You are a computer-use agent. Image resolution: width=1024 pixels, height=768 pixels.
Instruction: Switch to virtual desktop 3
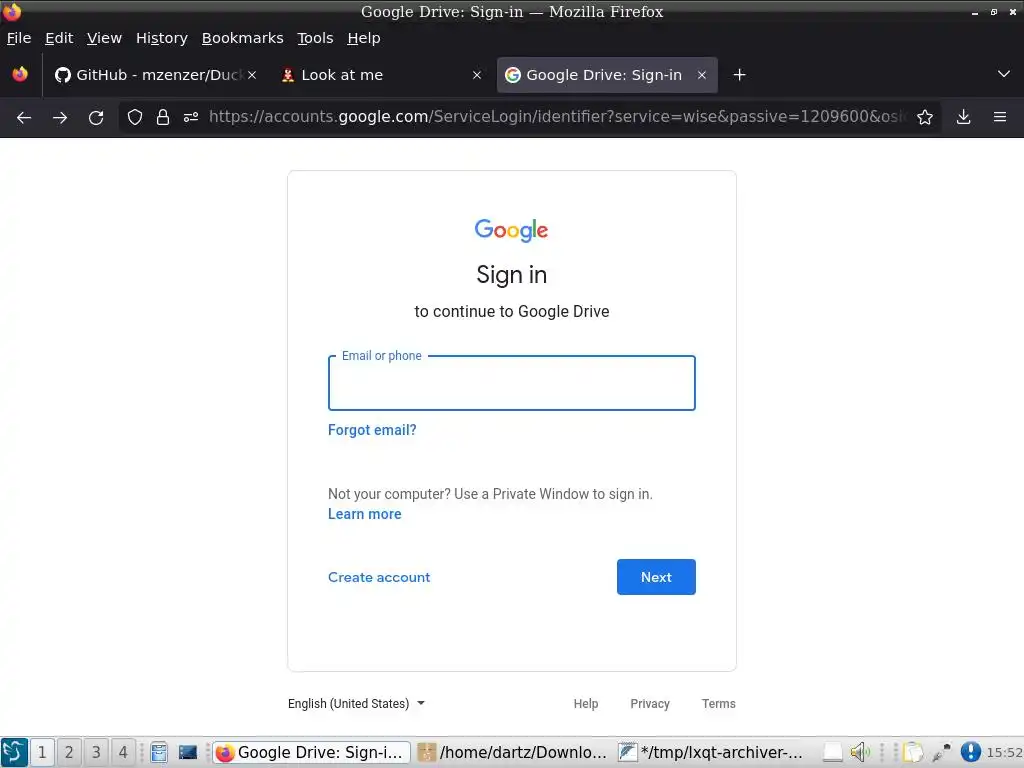coord(96,752)
